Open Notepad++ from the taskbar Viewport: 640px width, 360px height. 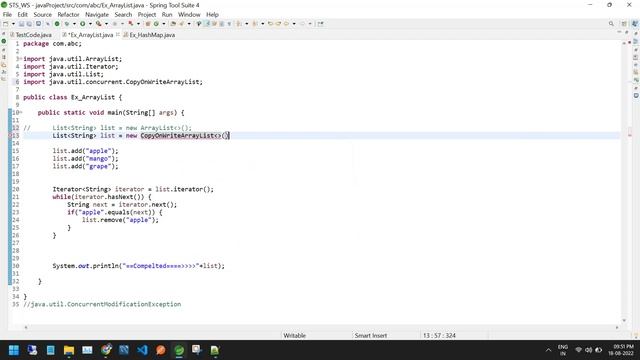coord(215,350)
